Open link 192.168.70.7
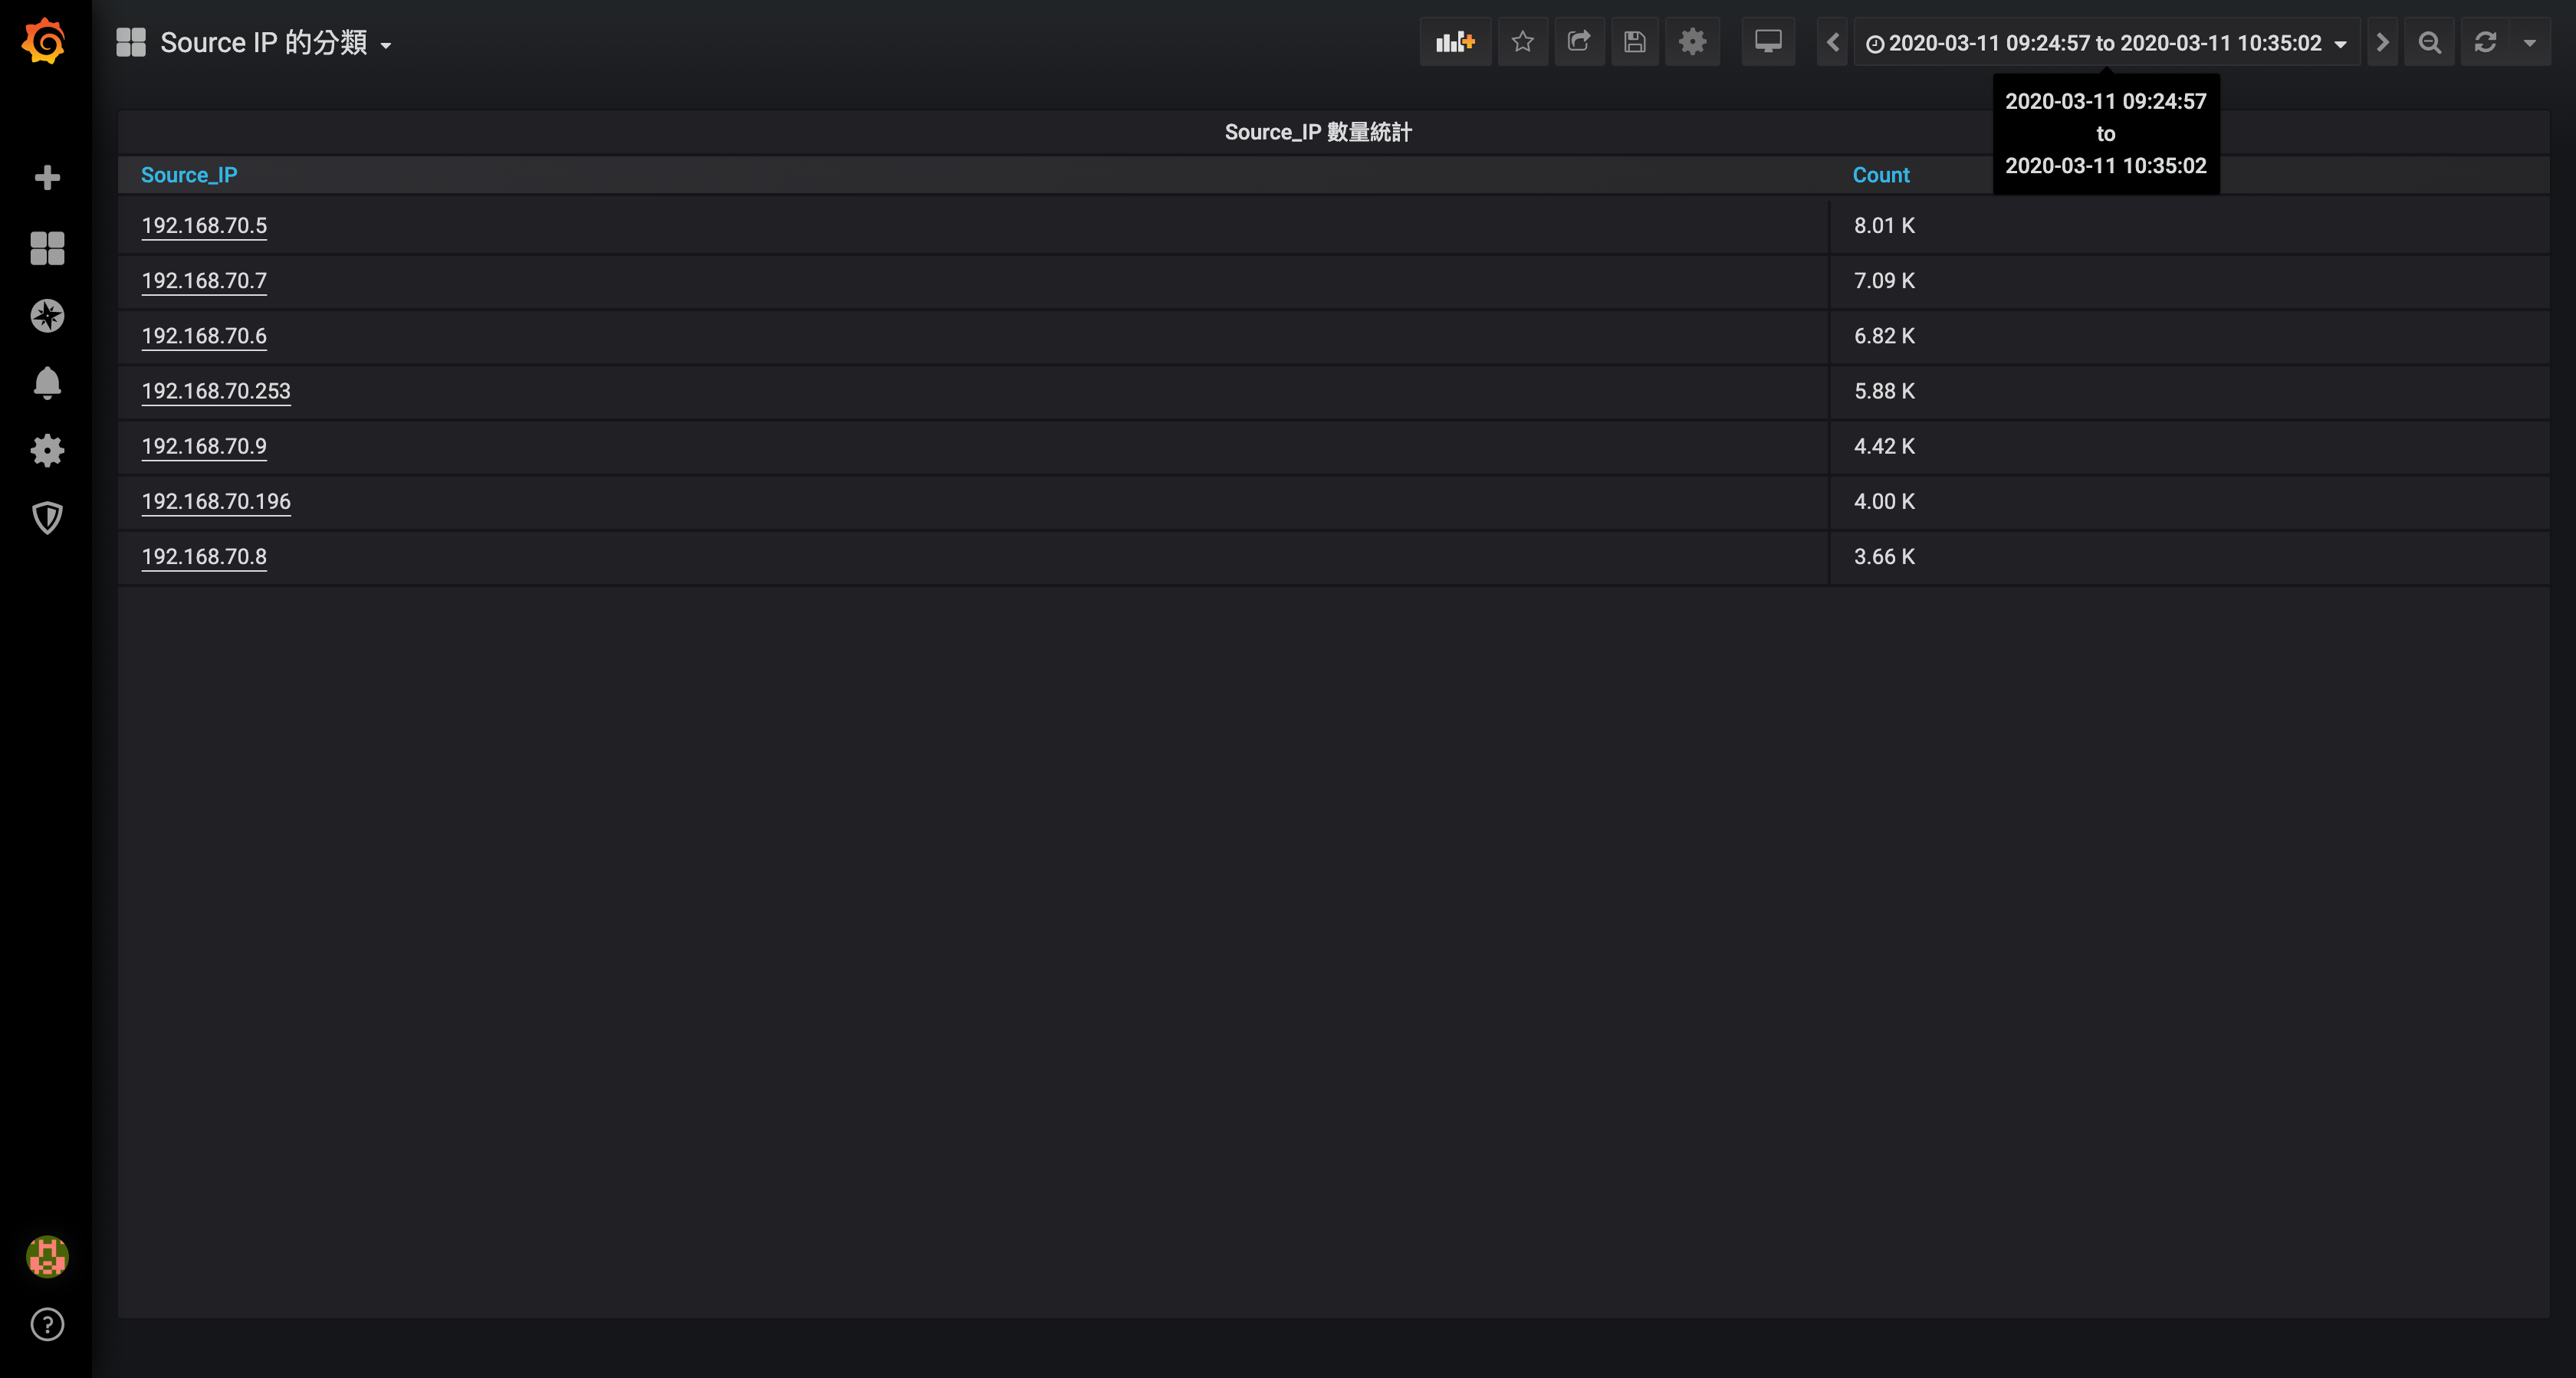The width and height of the screenshot is (2576, 1378). [x=204, y=281]
